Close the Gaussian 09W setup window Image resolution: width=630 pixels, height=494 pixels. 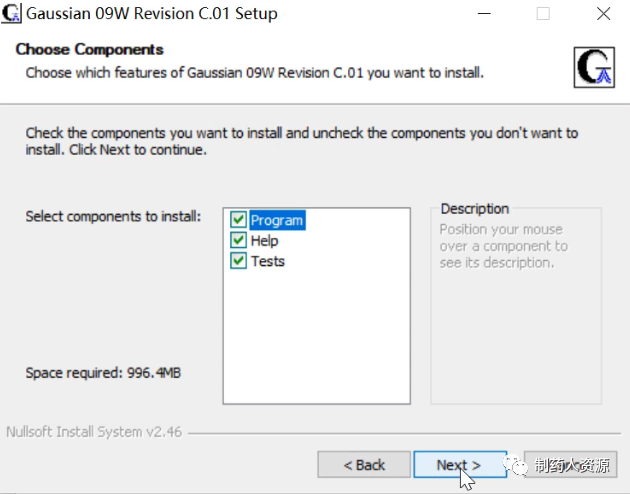603,14
